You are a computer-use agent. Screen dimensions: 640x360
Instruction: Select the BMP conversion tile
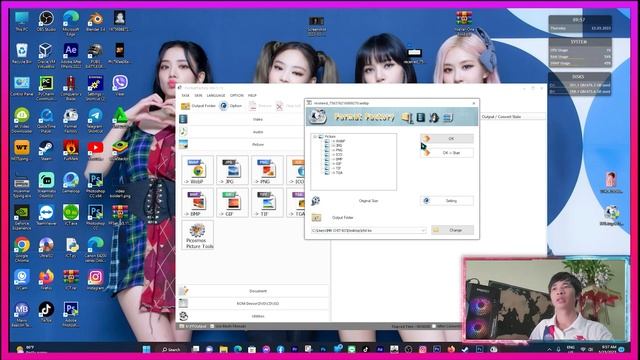click(x=198, y=203)
